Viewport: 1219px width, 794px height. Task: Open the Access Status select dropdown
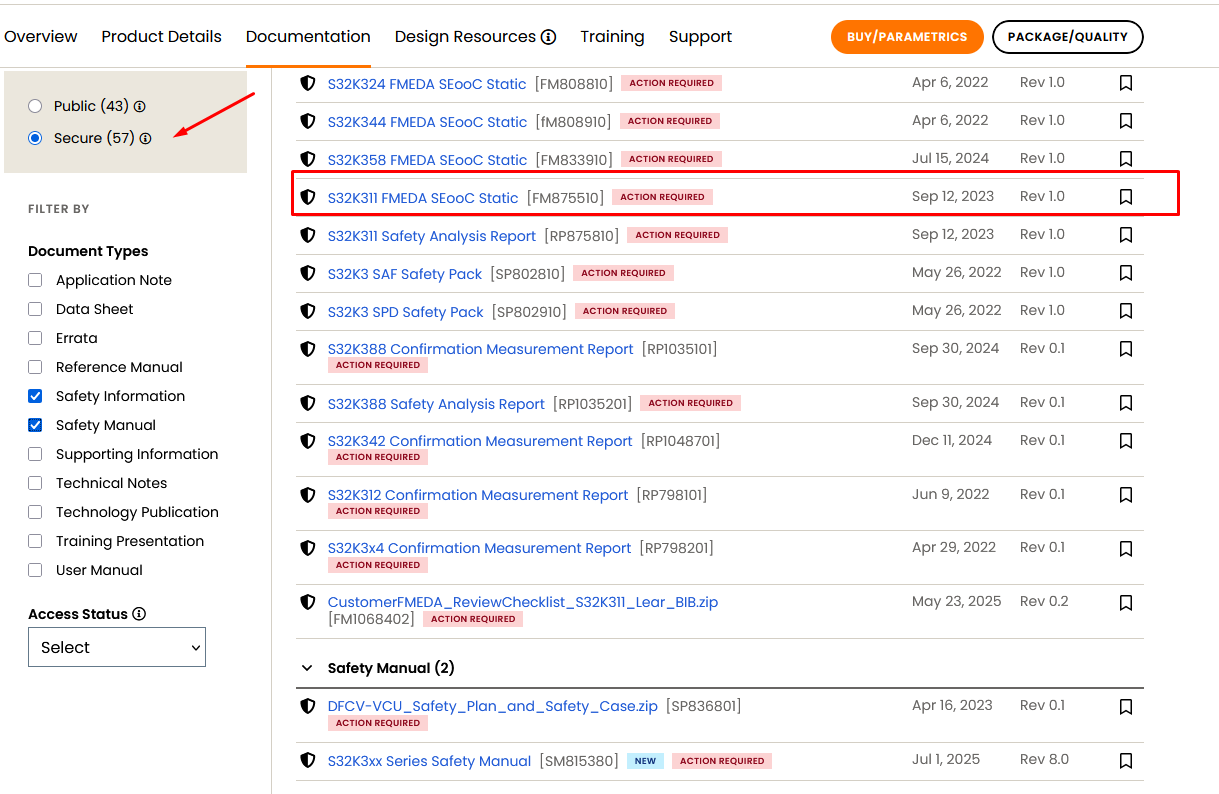pos(116,647)
